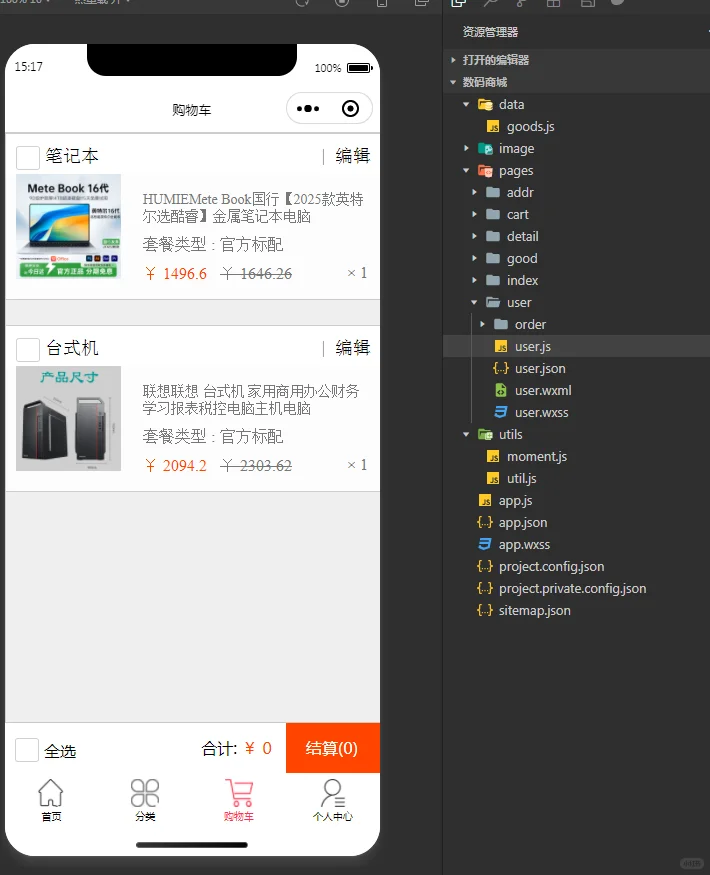The image size is (710, 875).
Task: Open the 台式机 product thumbnail
Action: click(x=68, y=419)
